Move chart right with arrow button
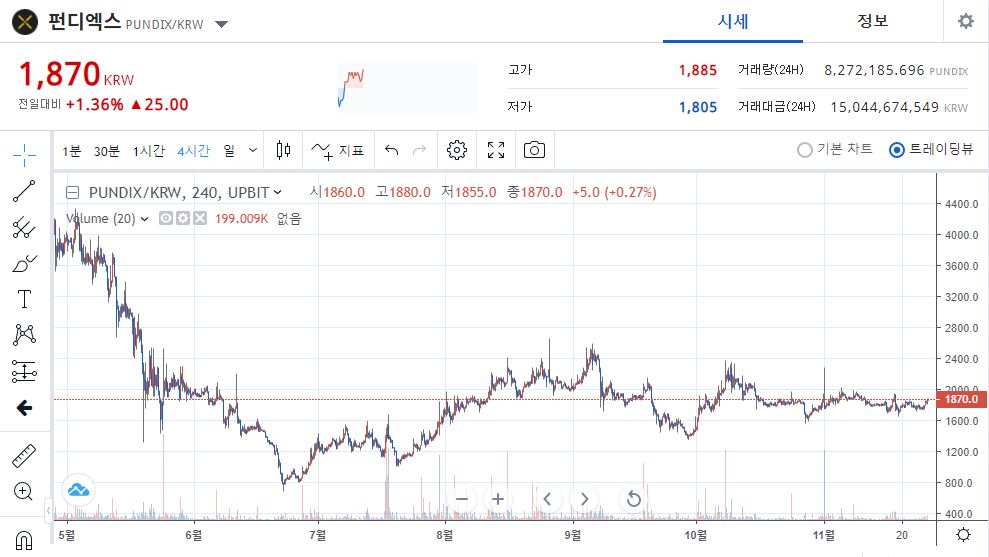This screenshot has width=989, height=557. pyautogui.click(x=584, y=499)
